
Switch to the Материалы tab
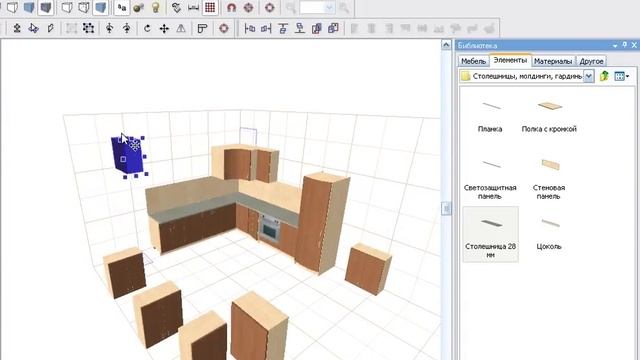pyautogui.click(x=553, y=61)
